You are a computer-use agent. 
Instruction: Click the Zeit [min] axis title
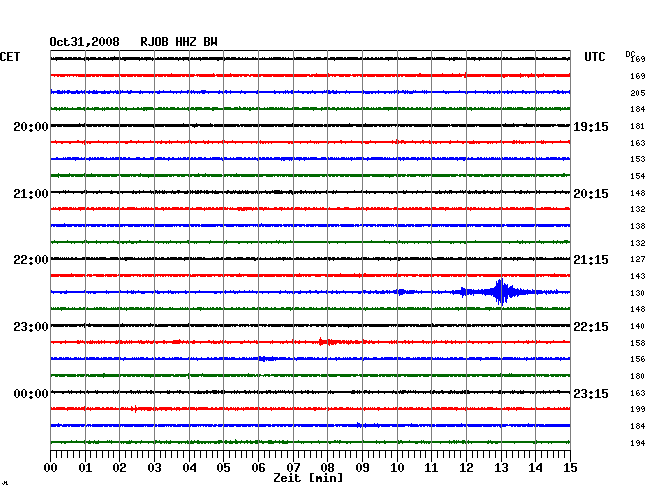[x=308, y=478]
